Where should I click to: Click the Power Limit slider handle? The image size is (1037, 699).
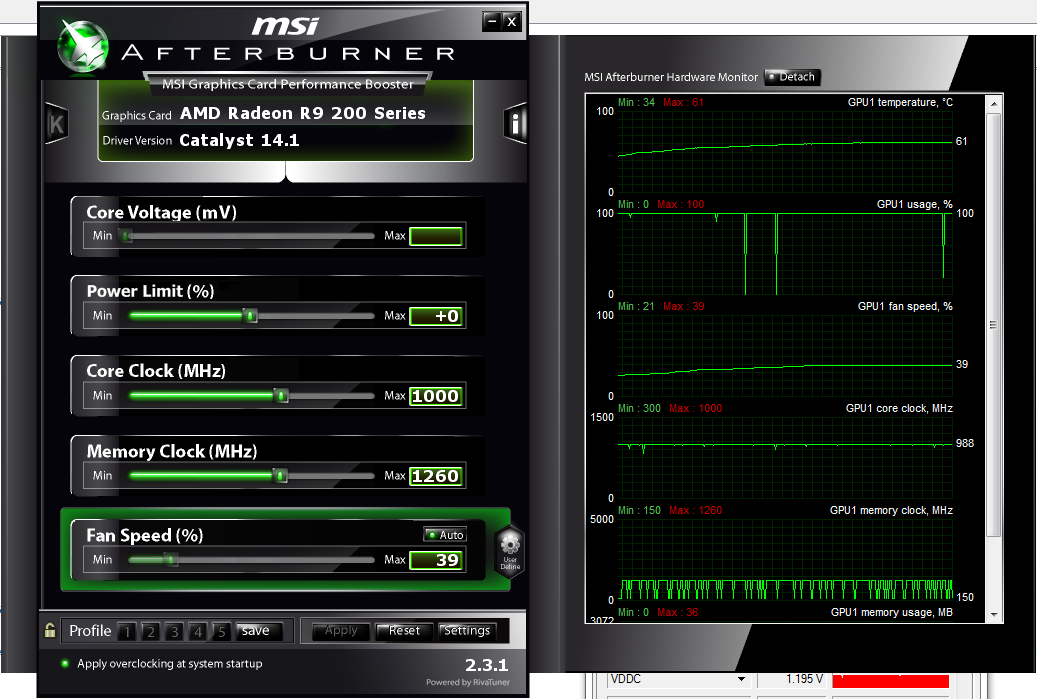250,316
